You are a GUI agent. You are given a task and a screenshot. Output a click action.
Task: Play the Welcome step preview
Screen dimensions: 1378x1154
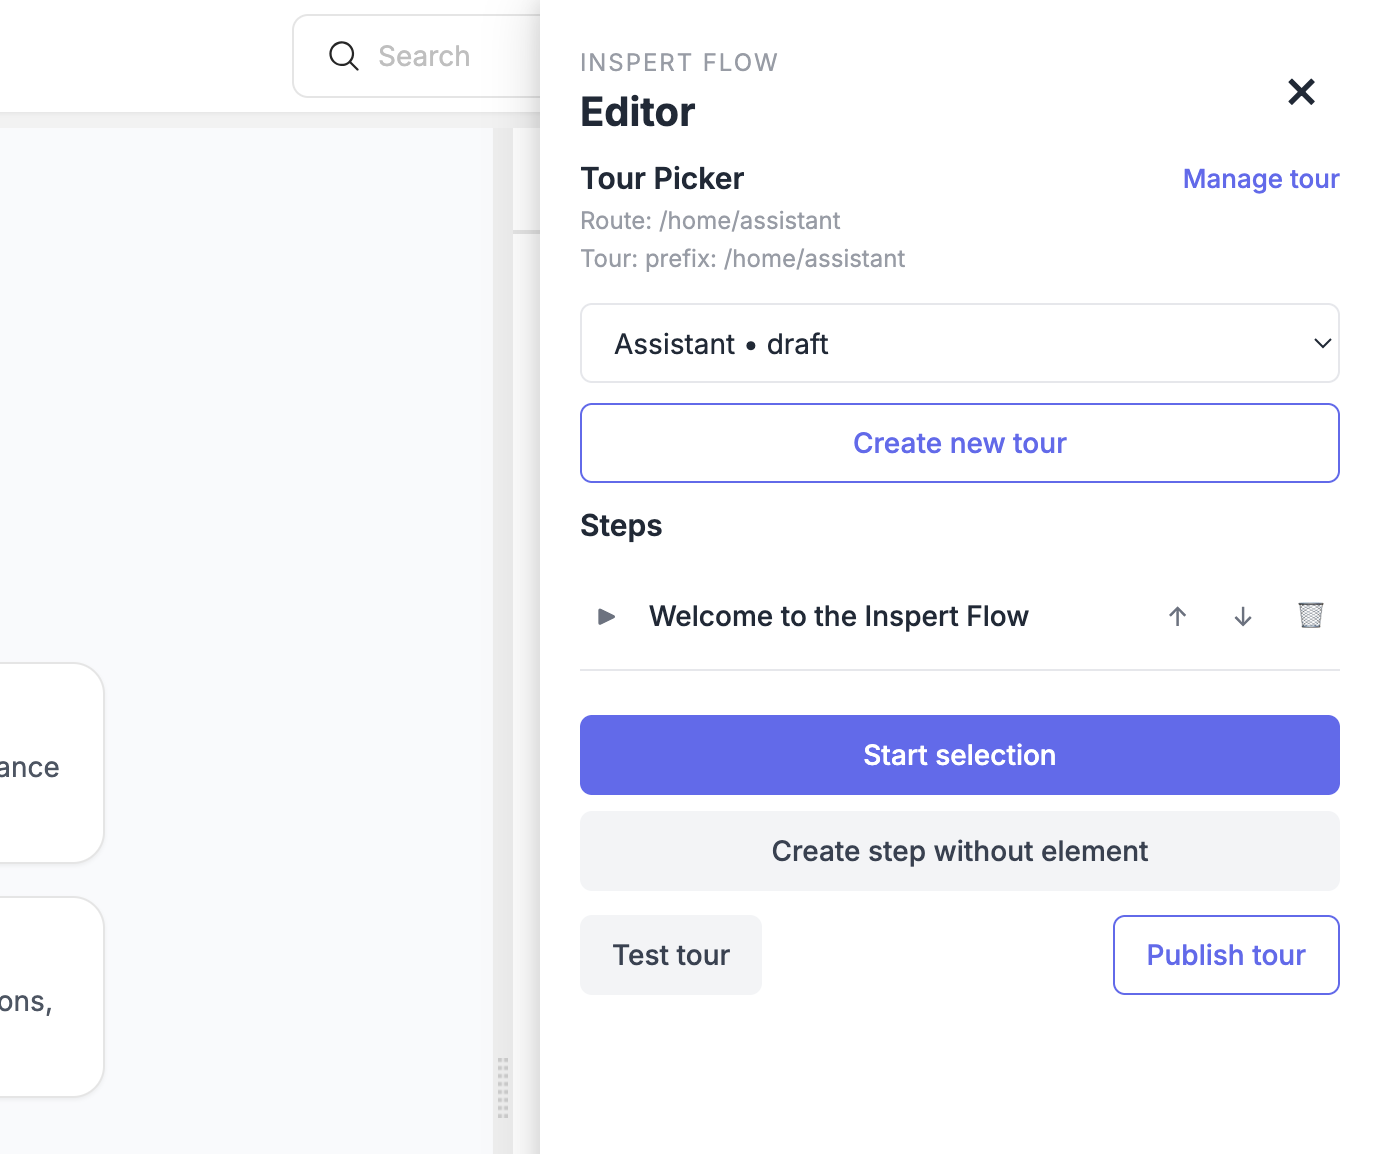pos(605,617)
